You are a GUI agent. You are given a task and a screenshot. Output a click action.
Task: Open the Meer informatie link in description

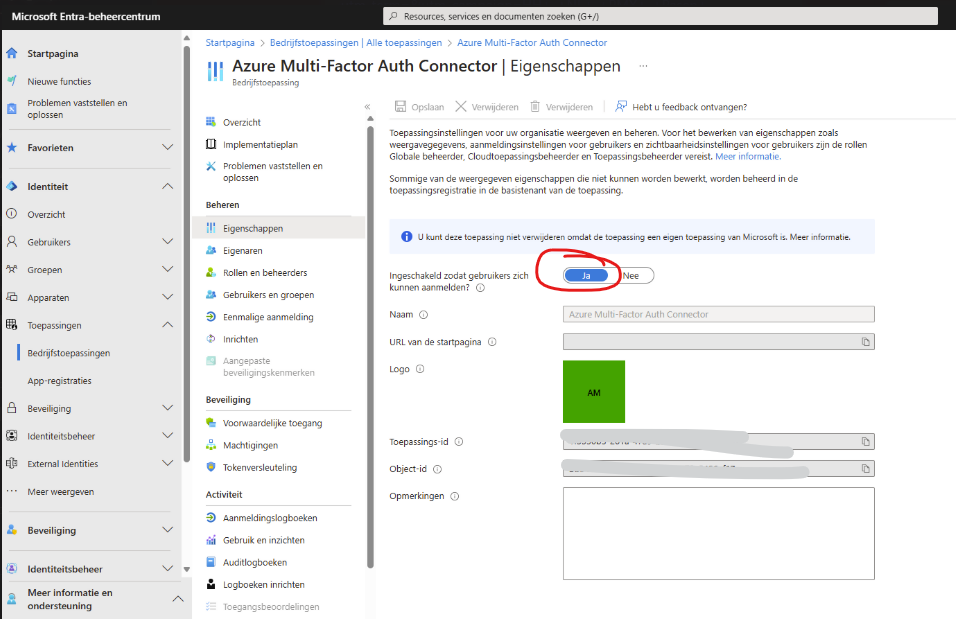click(x=747, y=157)
